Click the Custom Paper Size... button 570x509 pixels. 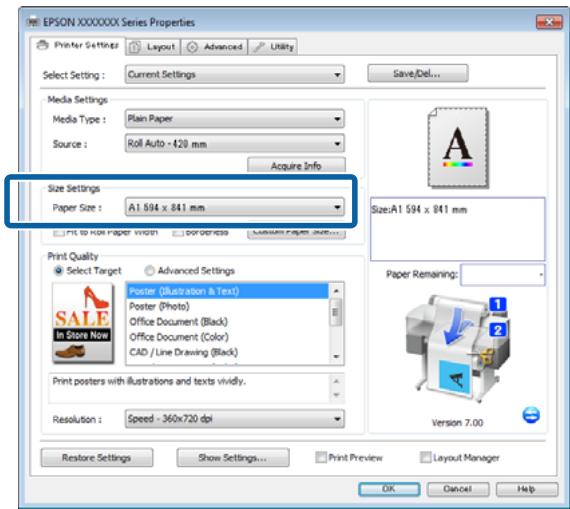point(296,232)
